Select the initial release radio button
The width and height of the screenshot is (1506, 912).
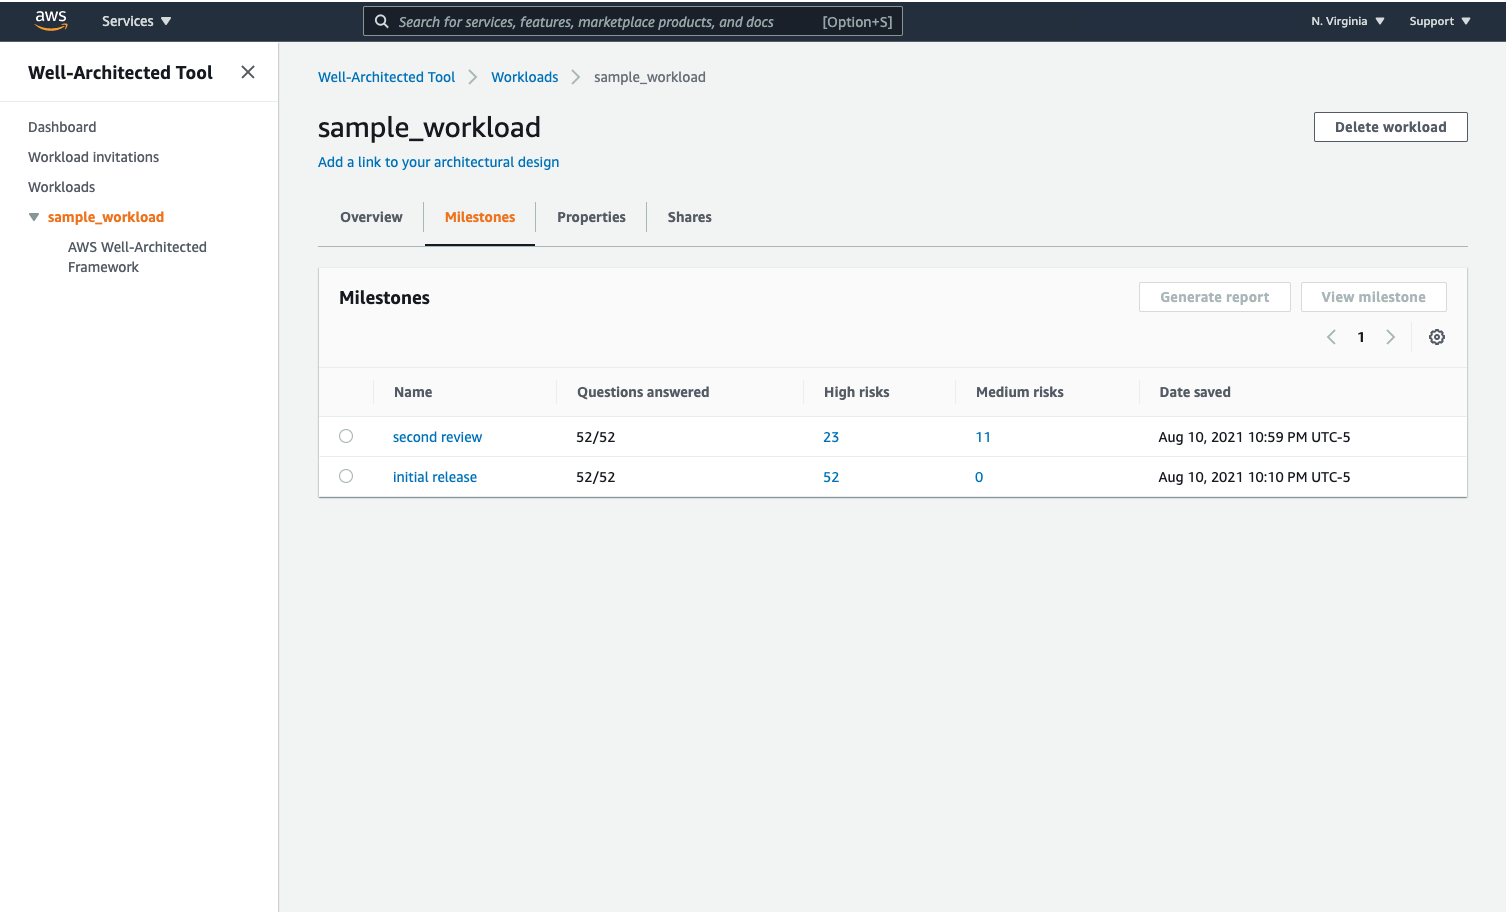346,476
